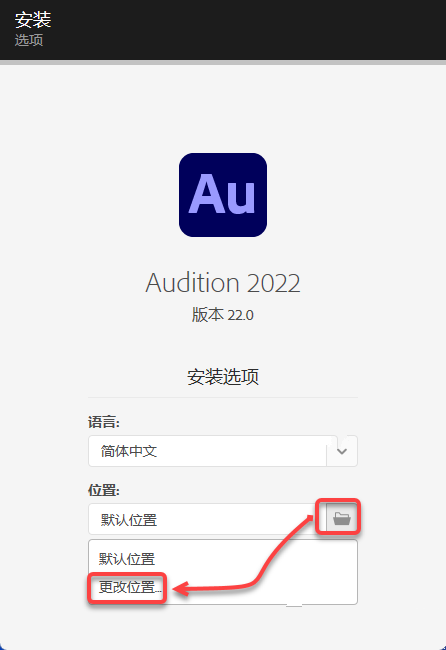The width and height of the screenshot is (446, 650).
Task: Click the Audition 2022 product name
Action: tap(223, 283)
